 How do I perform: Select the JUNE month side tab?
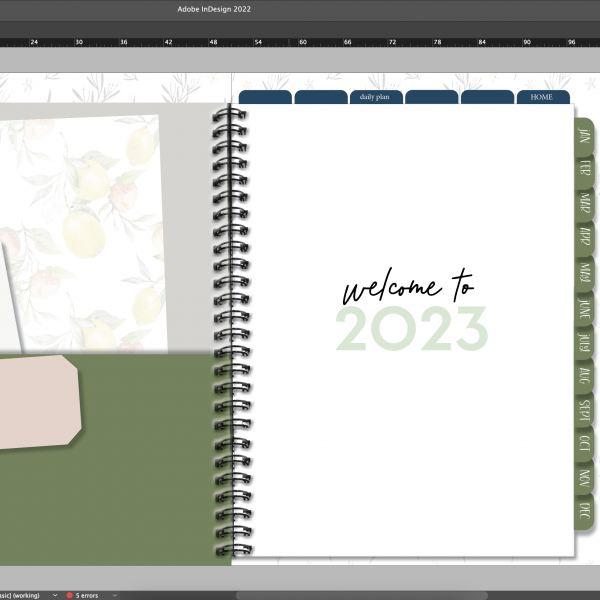[584, 307]
